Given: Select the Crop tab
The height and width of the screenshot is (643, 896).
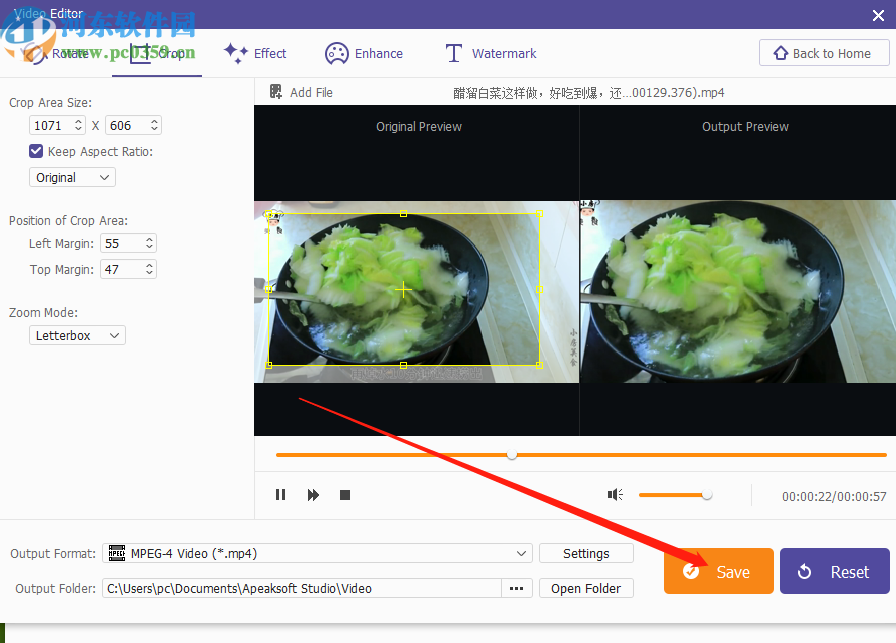Looking at the screenshot, I should click(x=157, y=53).
